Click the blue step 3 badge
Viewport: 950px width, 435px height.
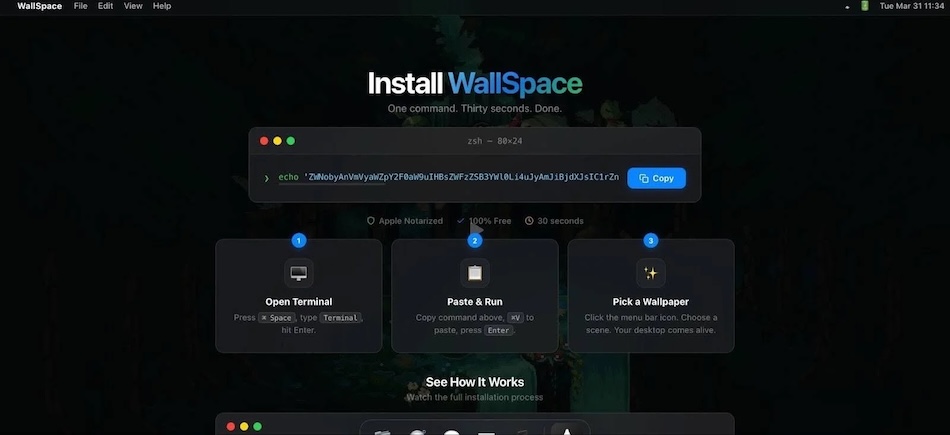point(651,240)
